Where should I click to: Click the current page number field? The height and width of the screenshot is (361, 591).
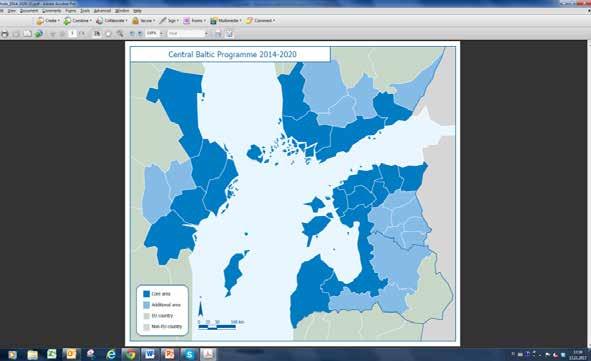click(72, 34)
